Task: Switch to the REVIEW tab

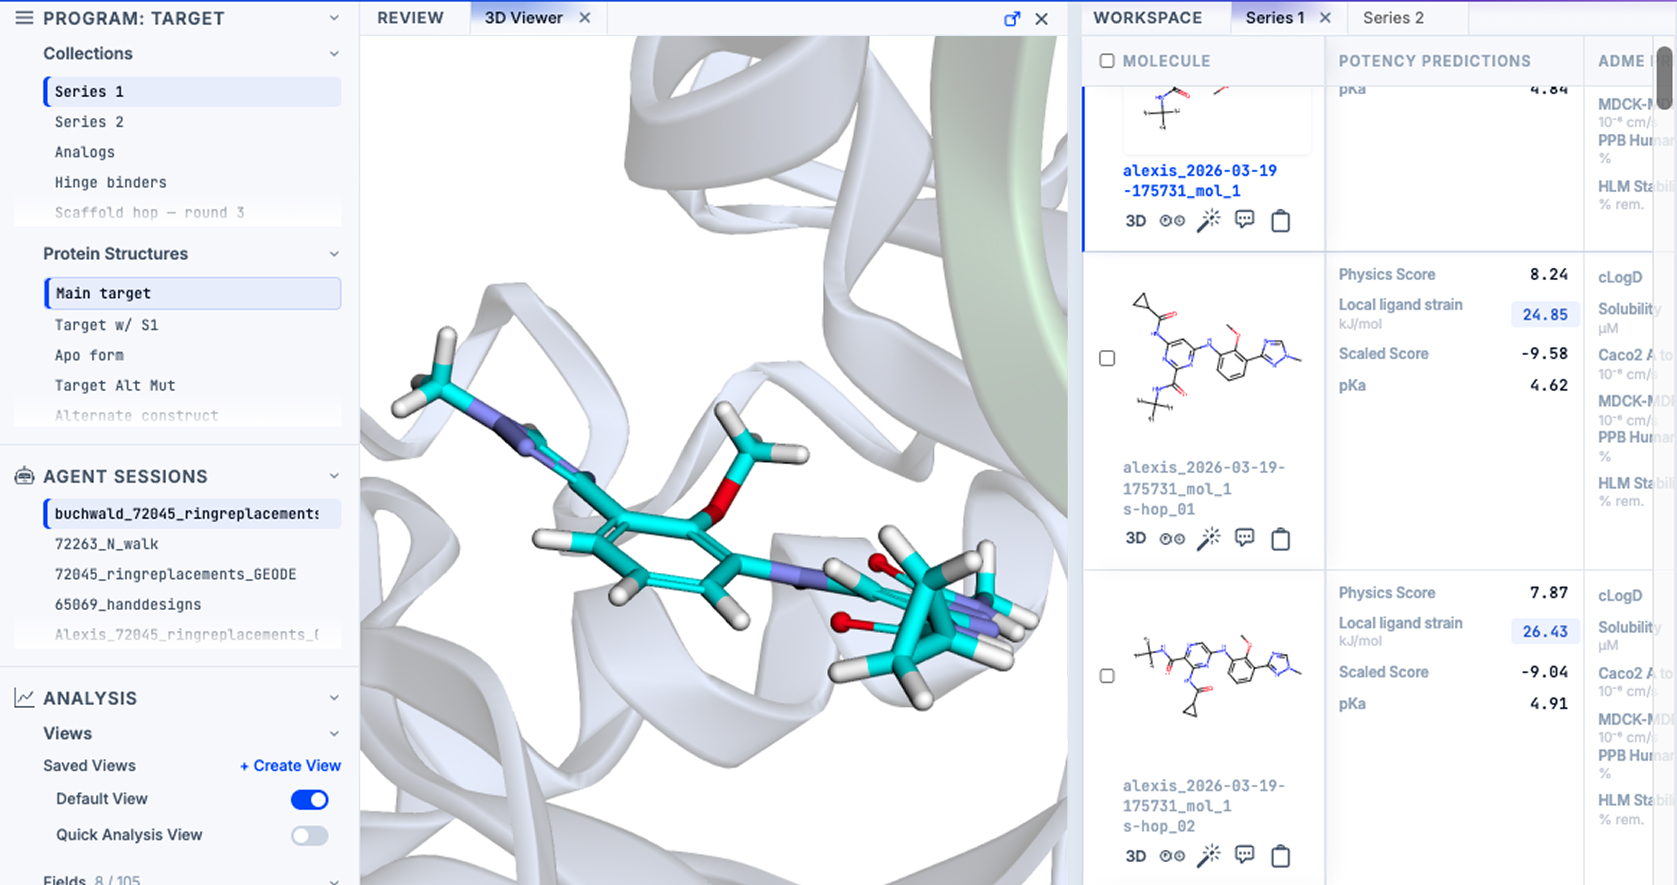Action: tap(410, 18)
